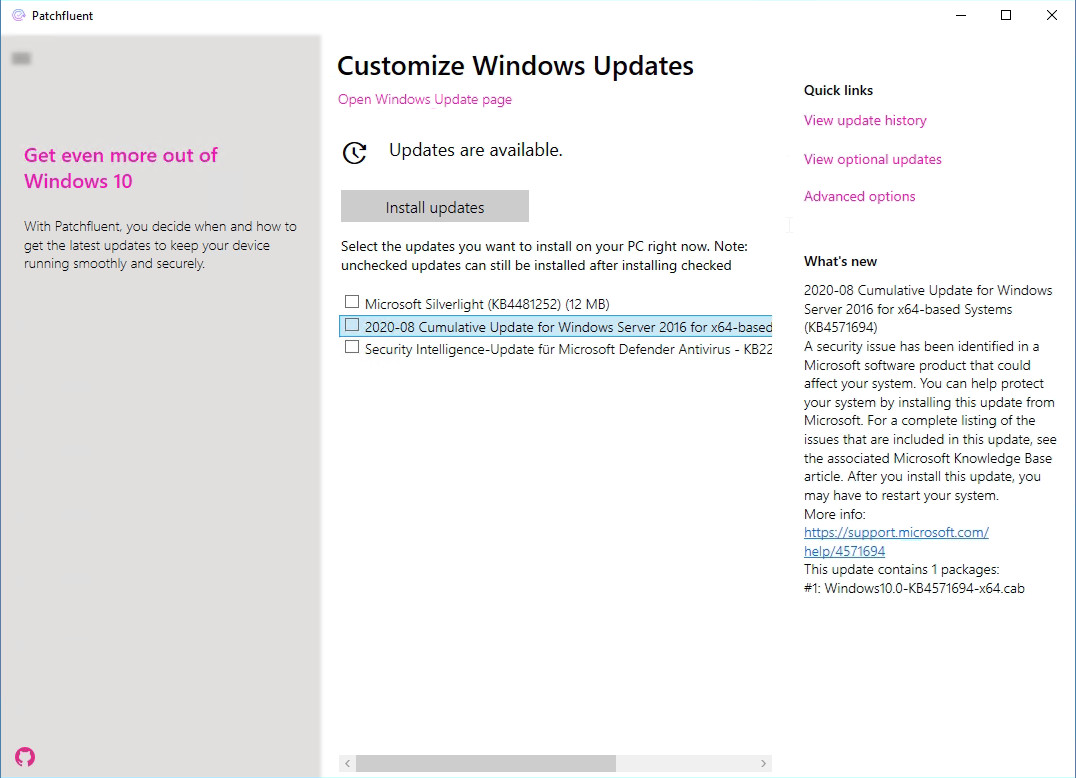Open View optional updates link
Viewport: 1076px width, 778px height.
(873, 159)
